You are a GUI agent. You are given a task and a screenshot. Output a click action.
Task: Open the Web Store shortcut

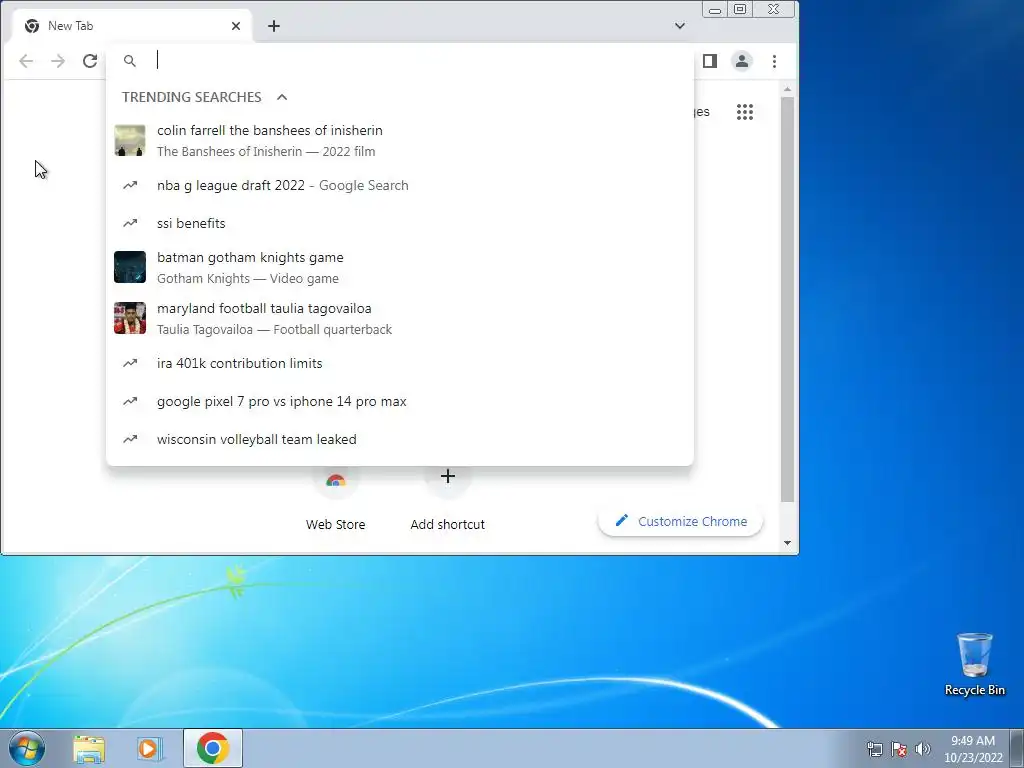coord(336,500)
